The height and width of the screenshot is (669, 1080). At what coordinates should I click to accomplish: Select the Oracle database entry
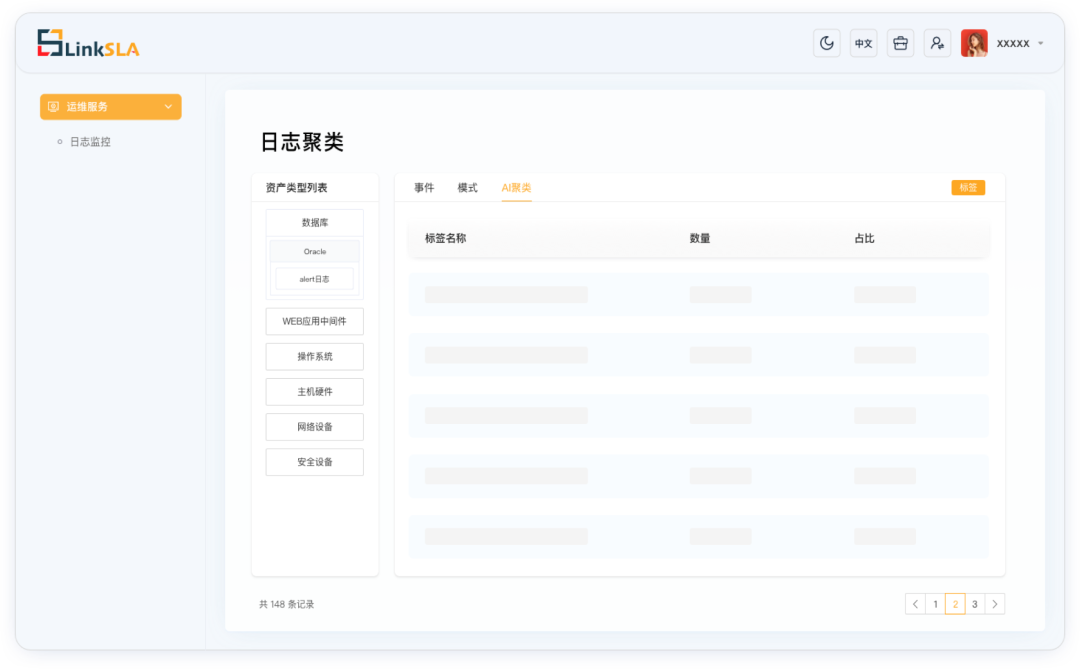[x=315, y=251]
